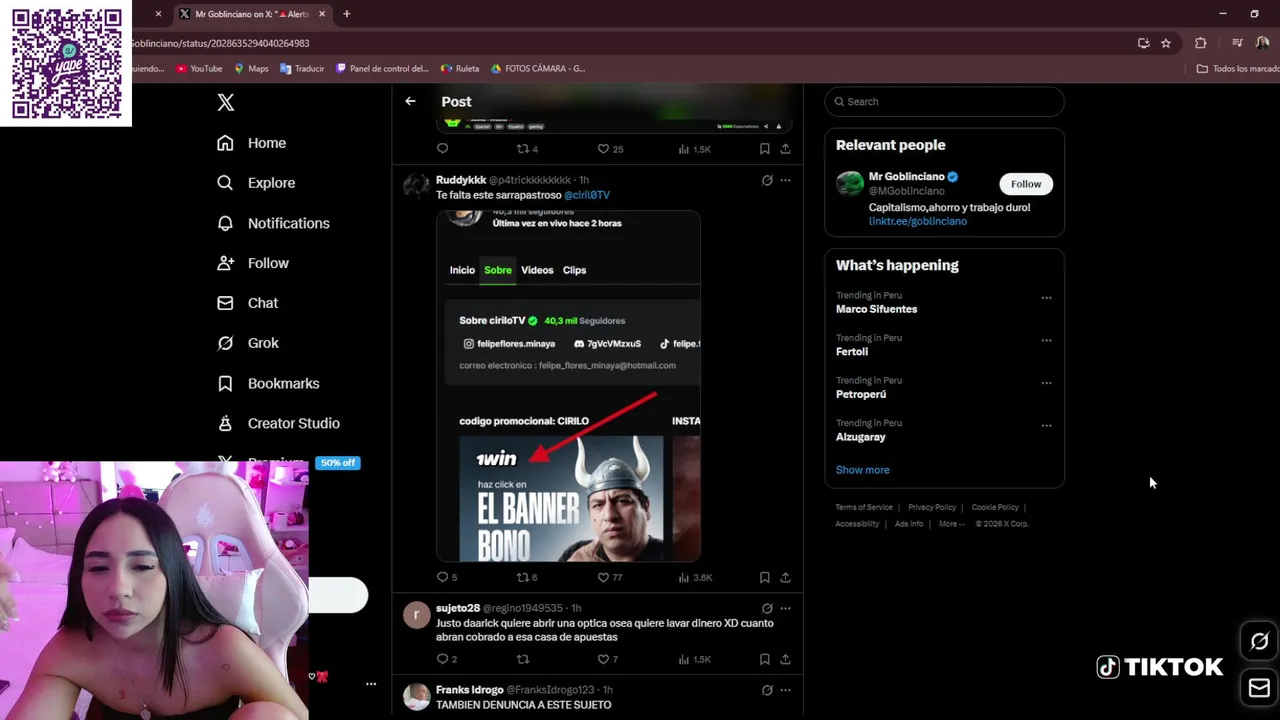The width and height of the screenshot is (1280, 720).
Task: Open Grok icon on Franks Idrogo's post
Action: [x=767, y=690]
